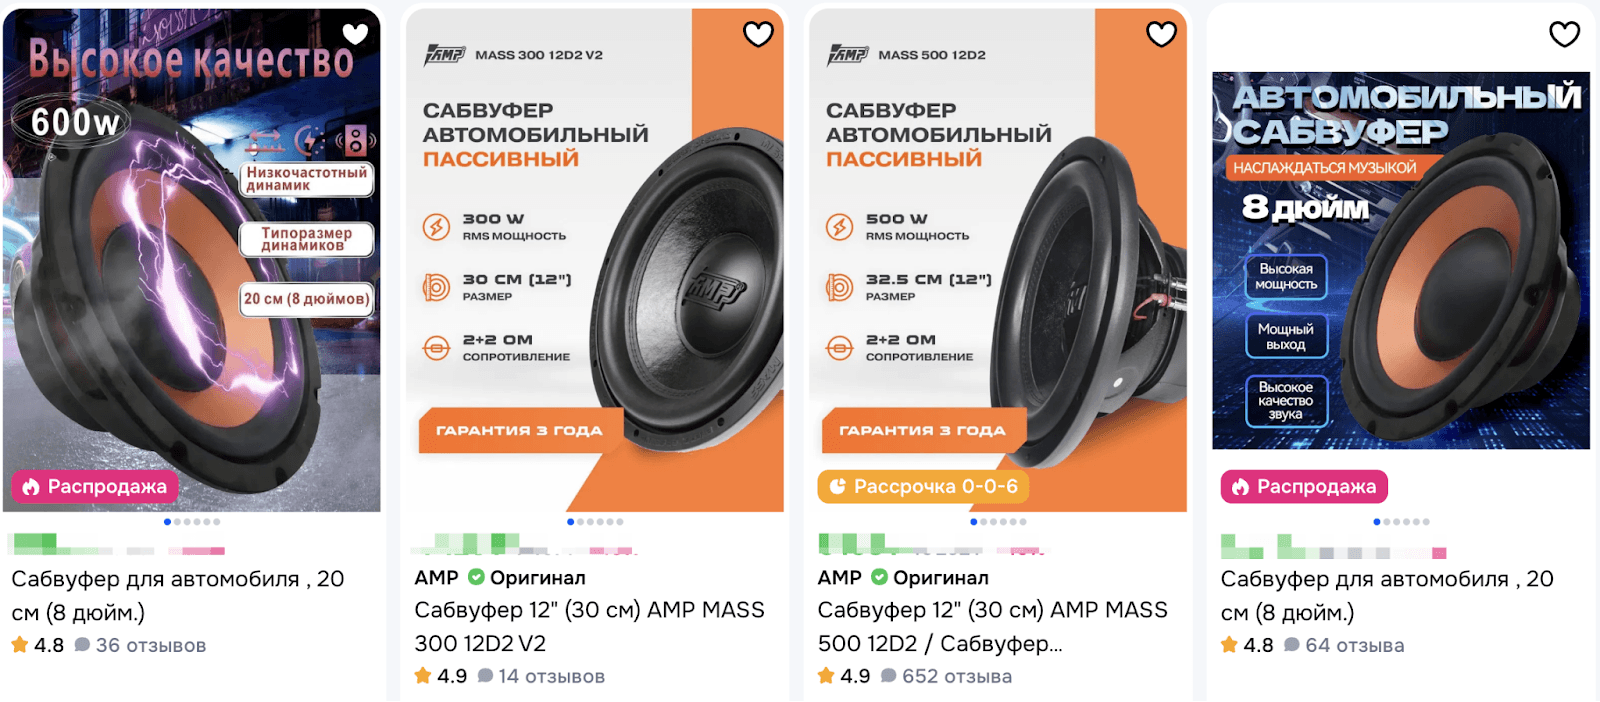Click Рассрочка 0-0-6 badge
This screenshot has height=702, width=1600.
[x=923, y=487]
